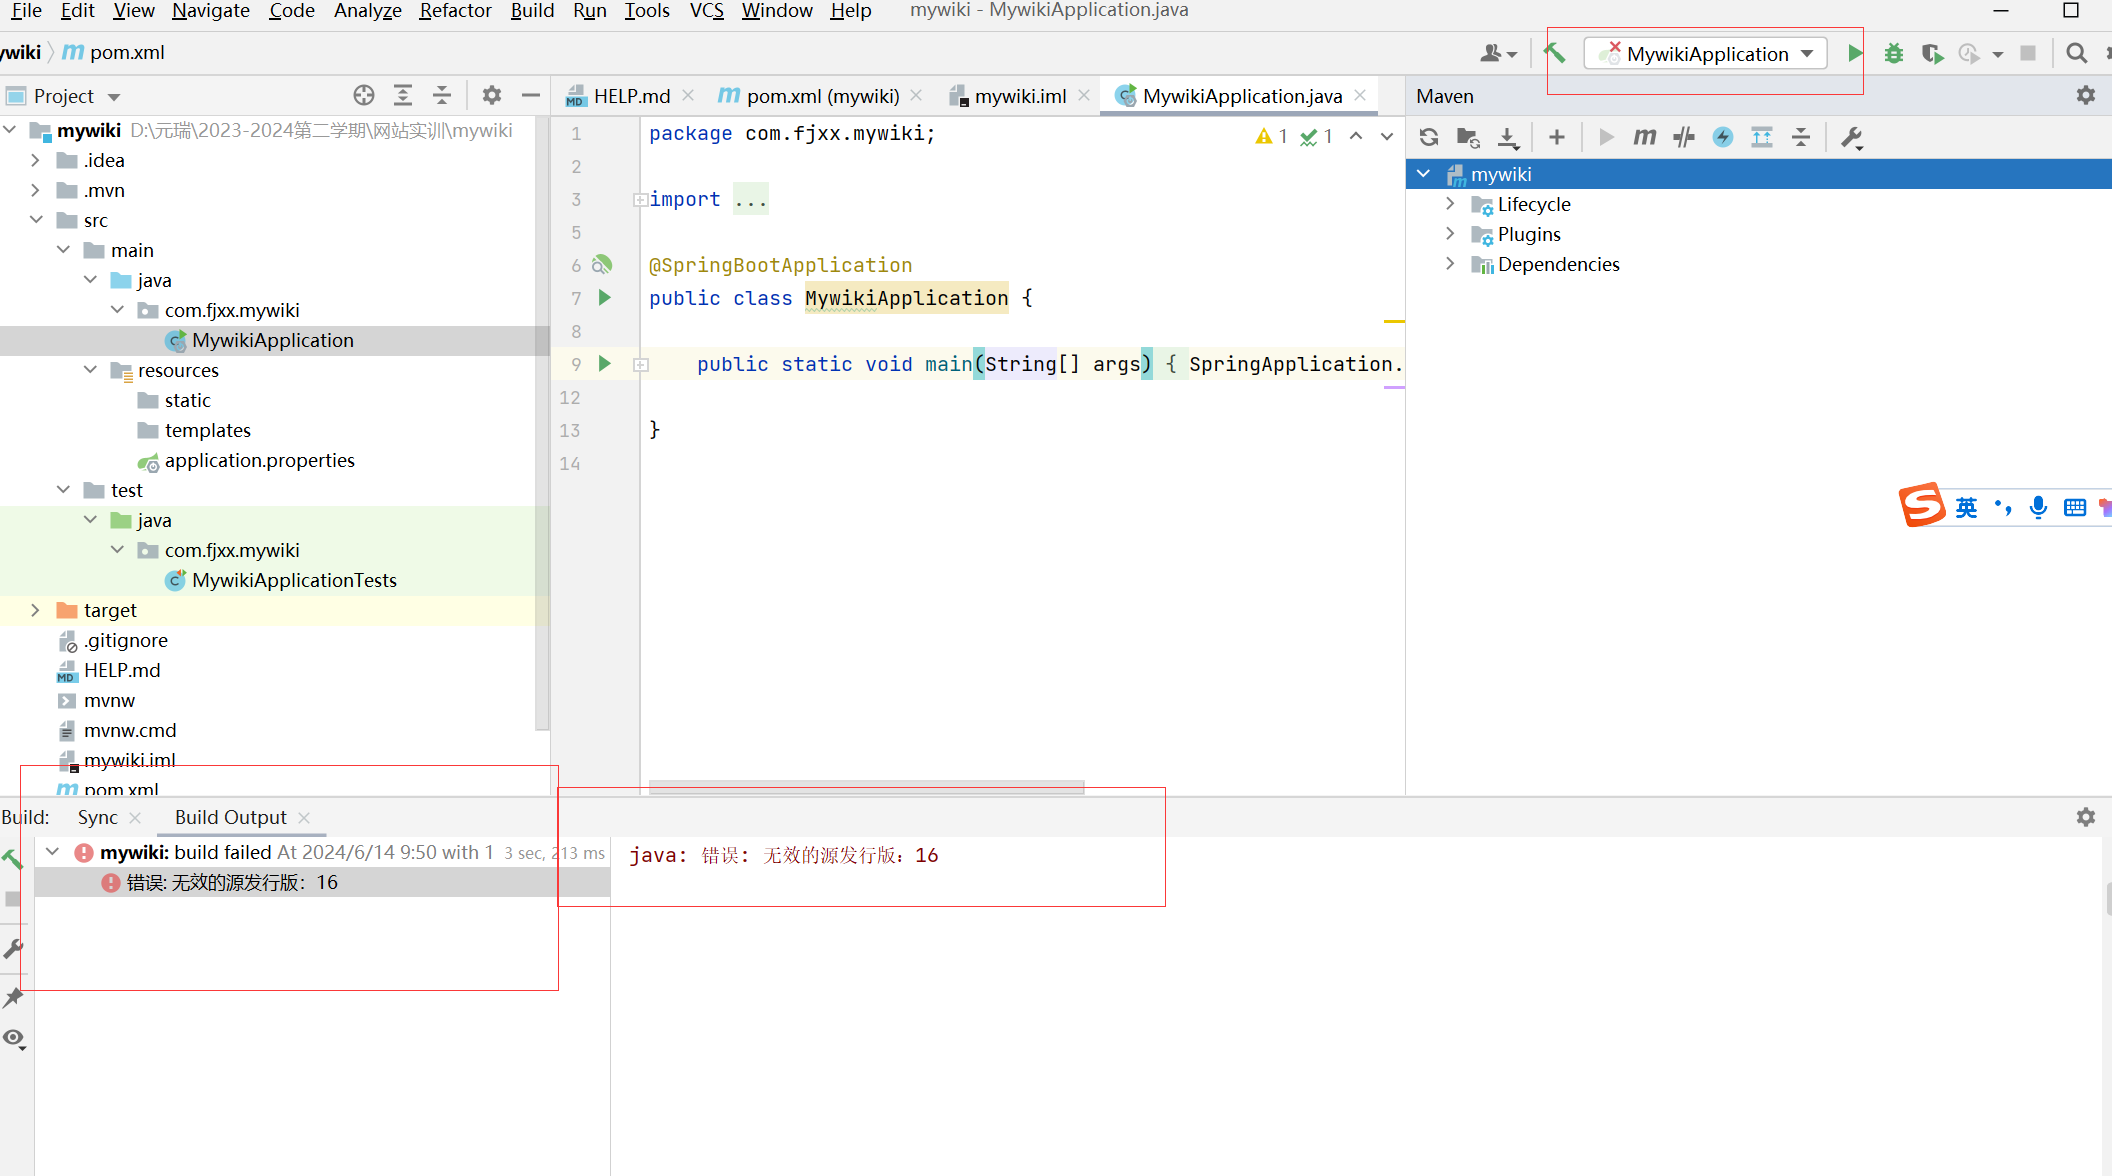2112x1176 pixels.
Task: Toggle Skip Tests mode lightning icon
Action: coord(1722,137)
